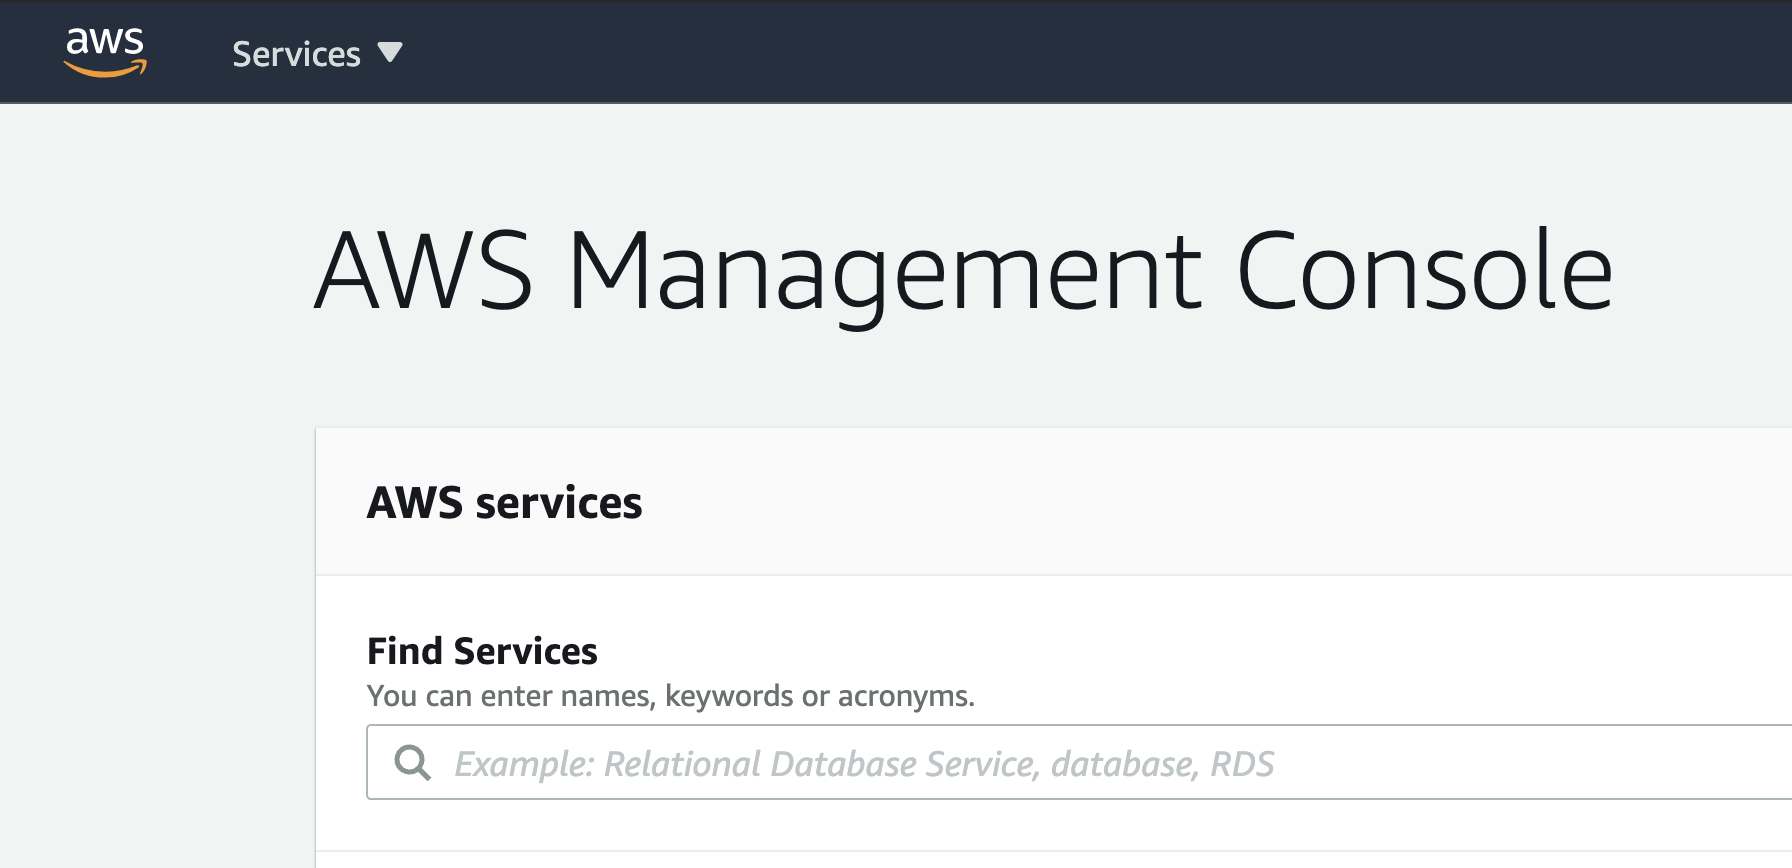Select the AWS services panel header
Viewport: 1792px width, 868px height.
coord(1054,502)
